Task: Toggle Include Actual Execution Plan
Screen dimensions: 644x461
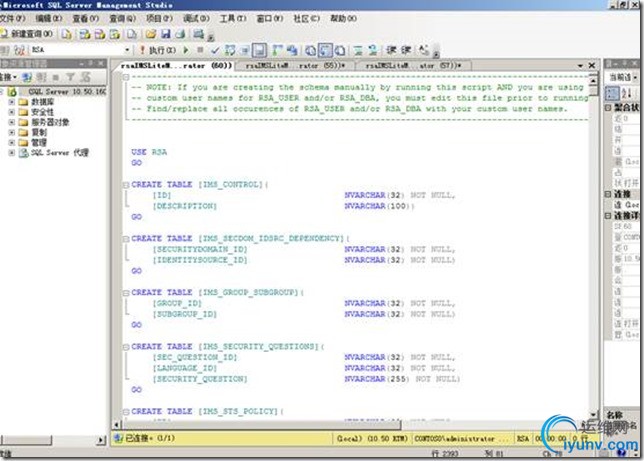Action: (x=277, y=50)
